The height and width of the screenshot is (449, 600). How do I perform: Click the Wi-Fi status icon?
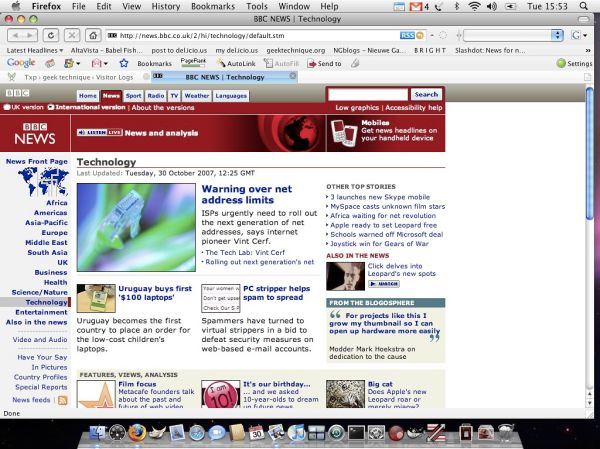[474, 6]
